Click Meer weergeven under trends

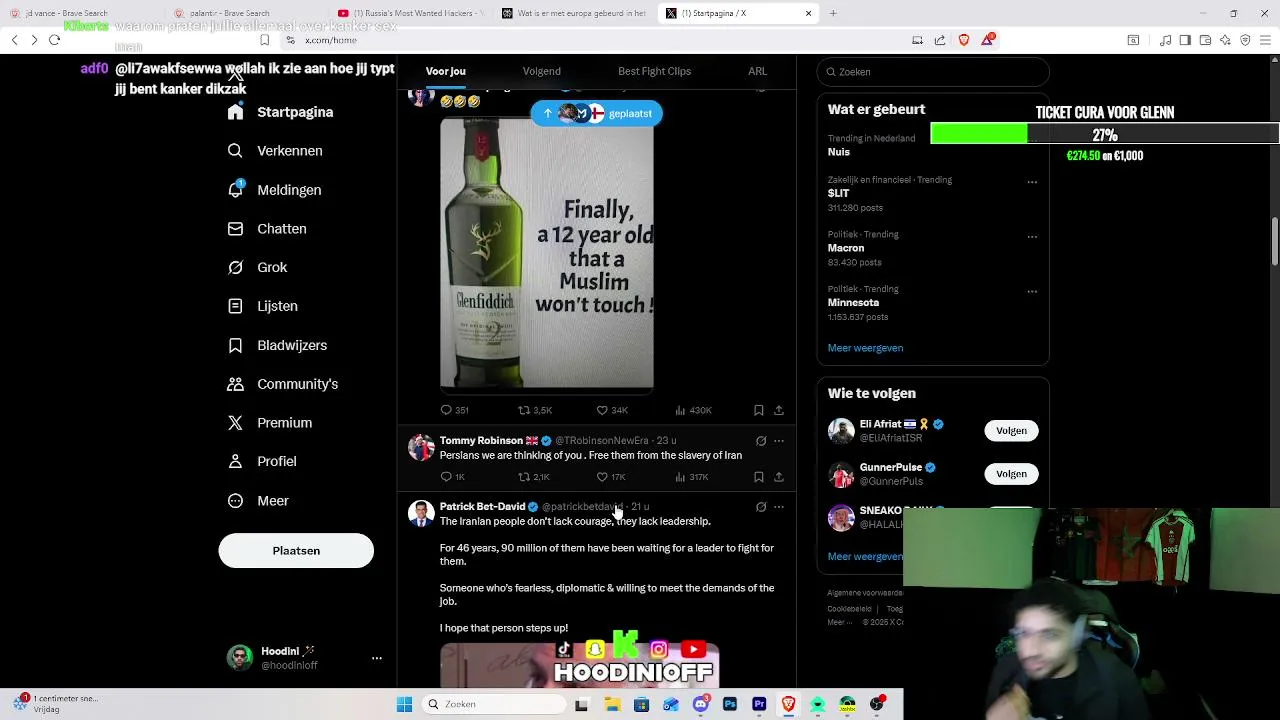coord(865,348)
